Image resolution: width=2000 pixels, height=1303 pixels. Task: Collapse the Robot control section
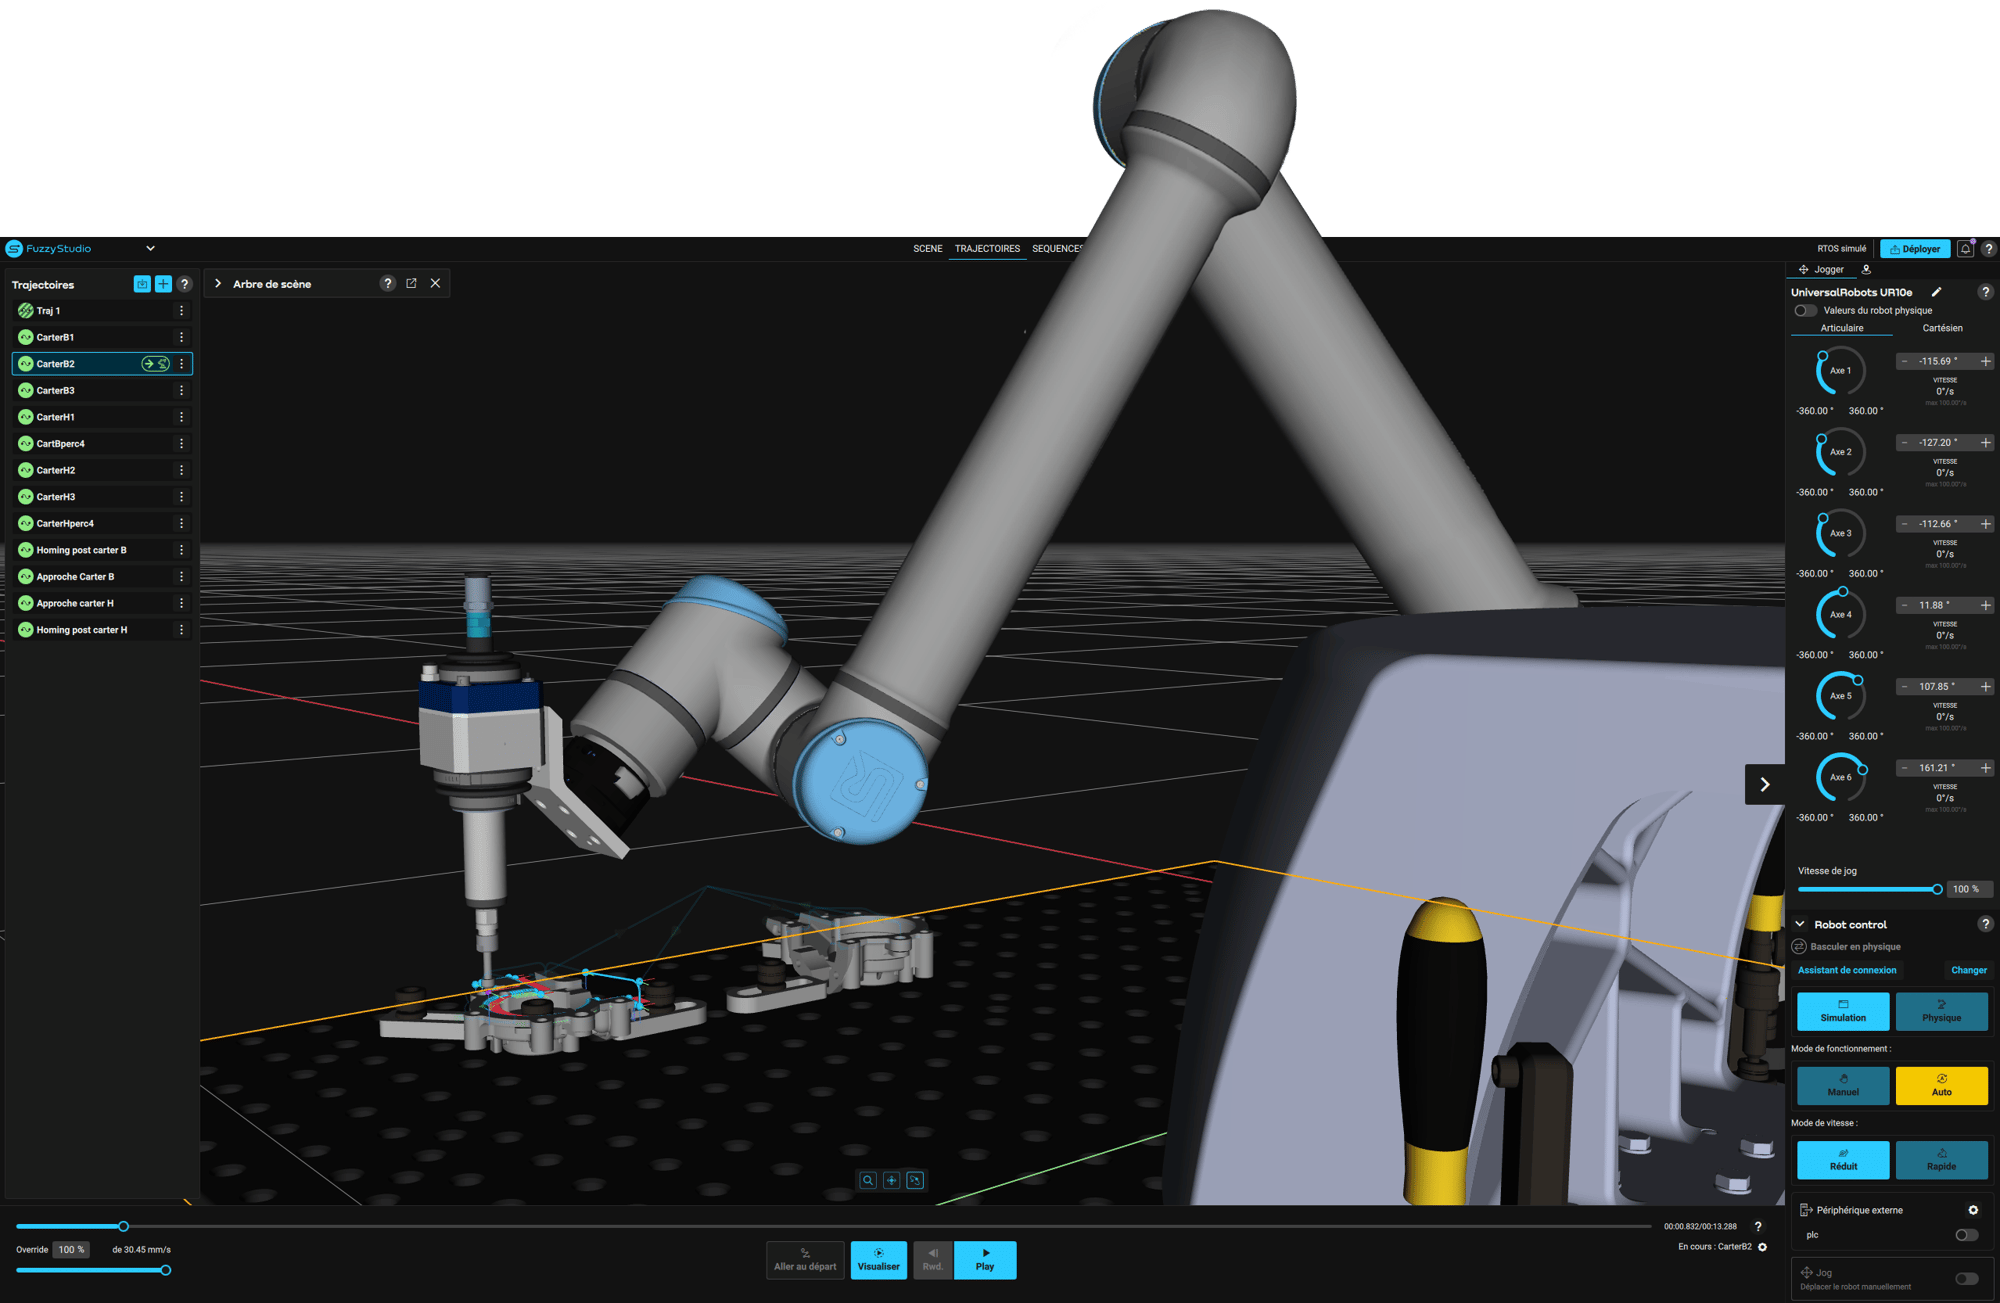(1800, 925)
